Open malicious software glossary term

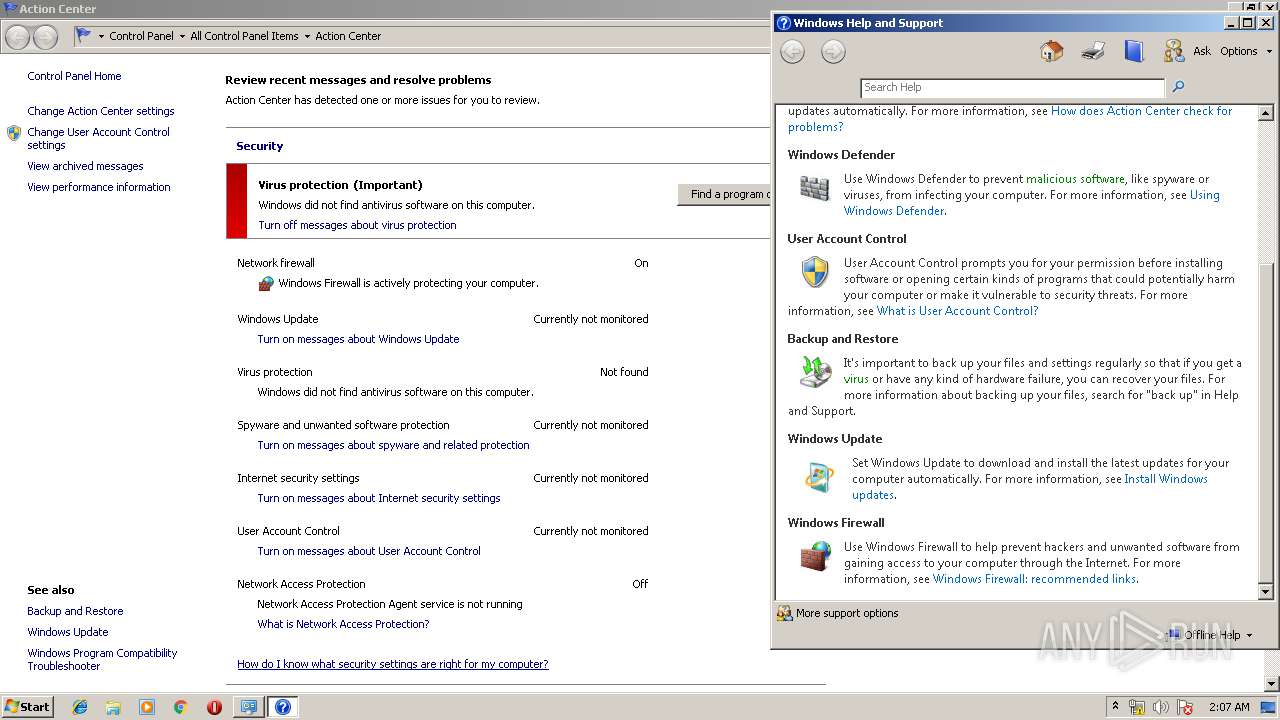(x=1075, y=179)
